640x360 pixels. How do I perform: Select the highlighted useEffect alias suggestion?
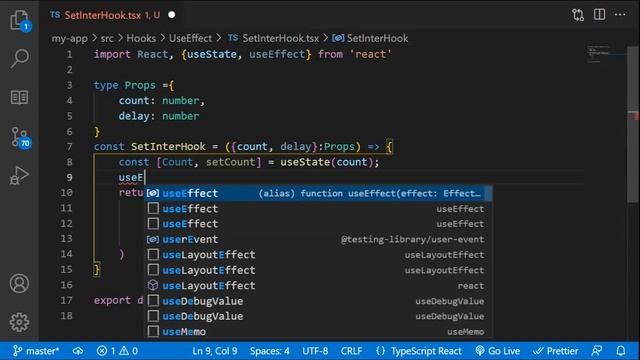pyautogui.click(x=318, y=193)
